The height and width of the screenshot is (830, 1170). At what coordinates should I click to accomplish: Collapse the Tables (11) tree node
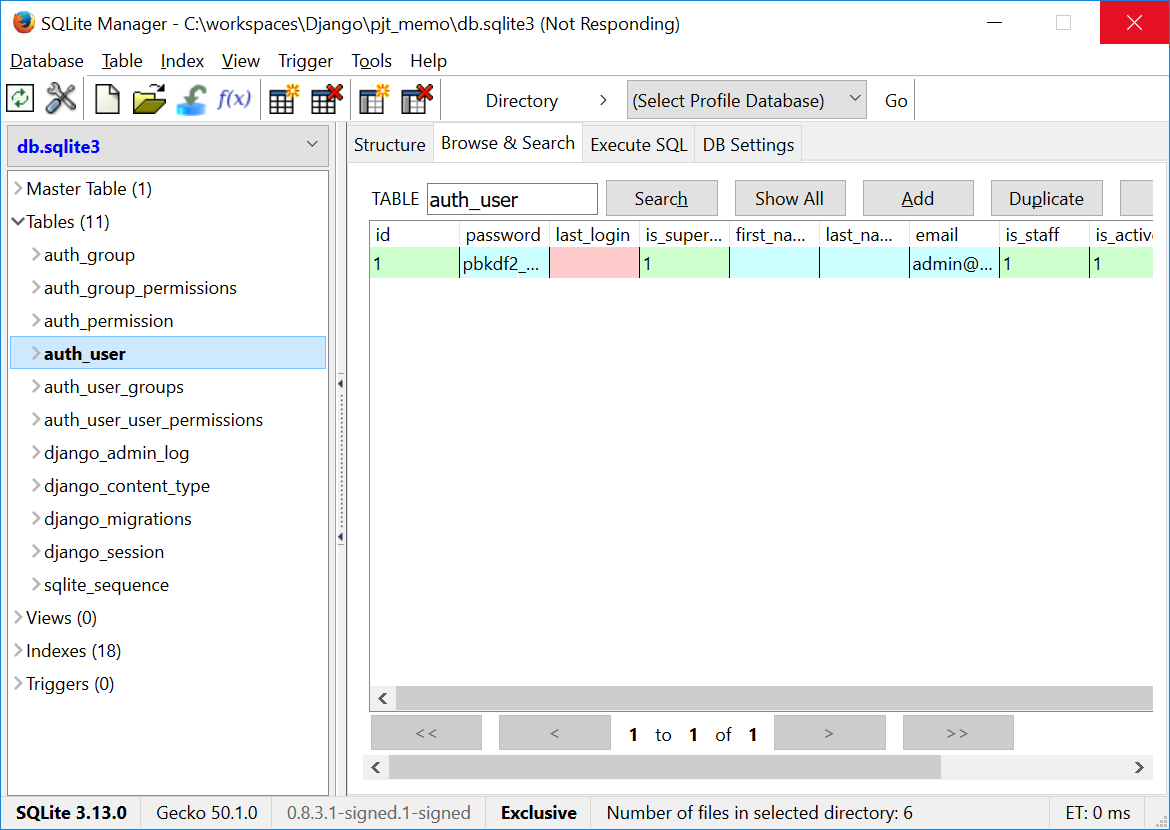18,222
